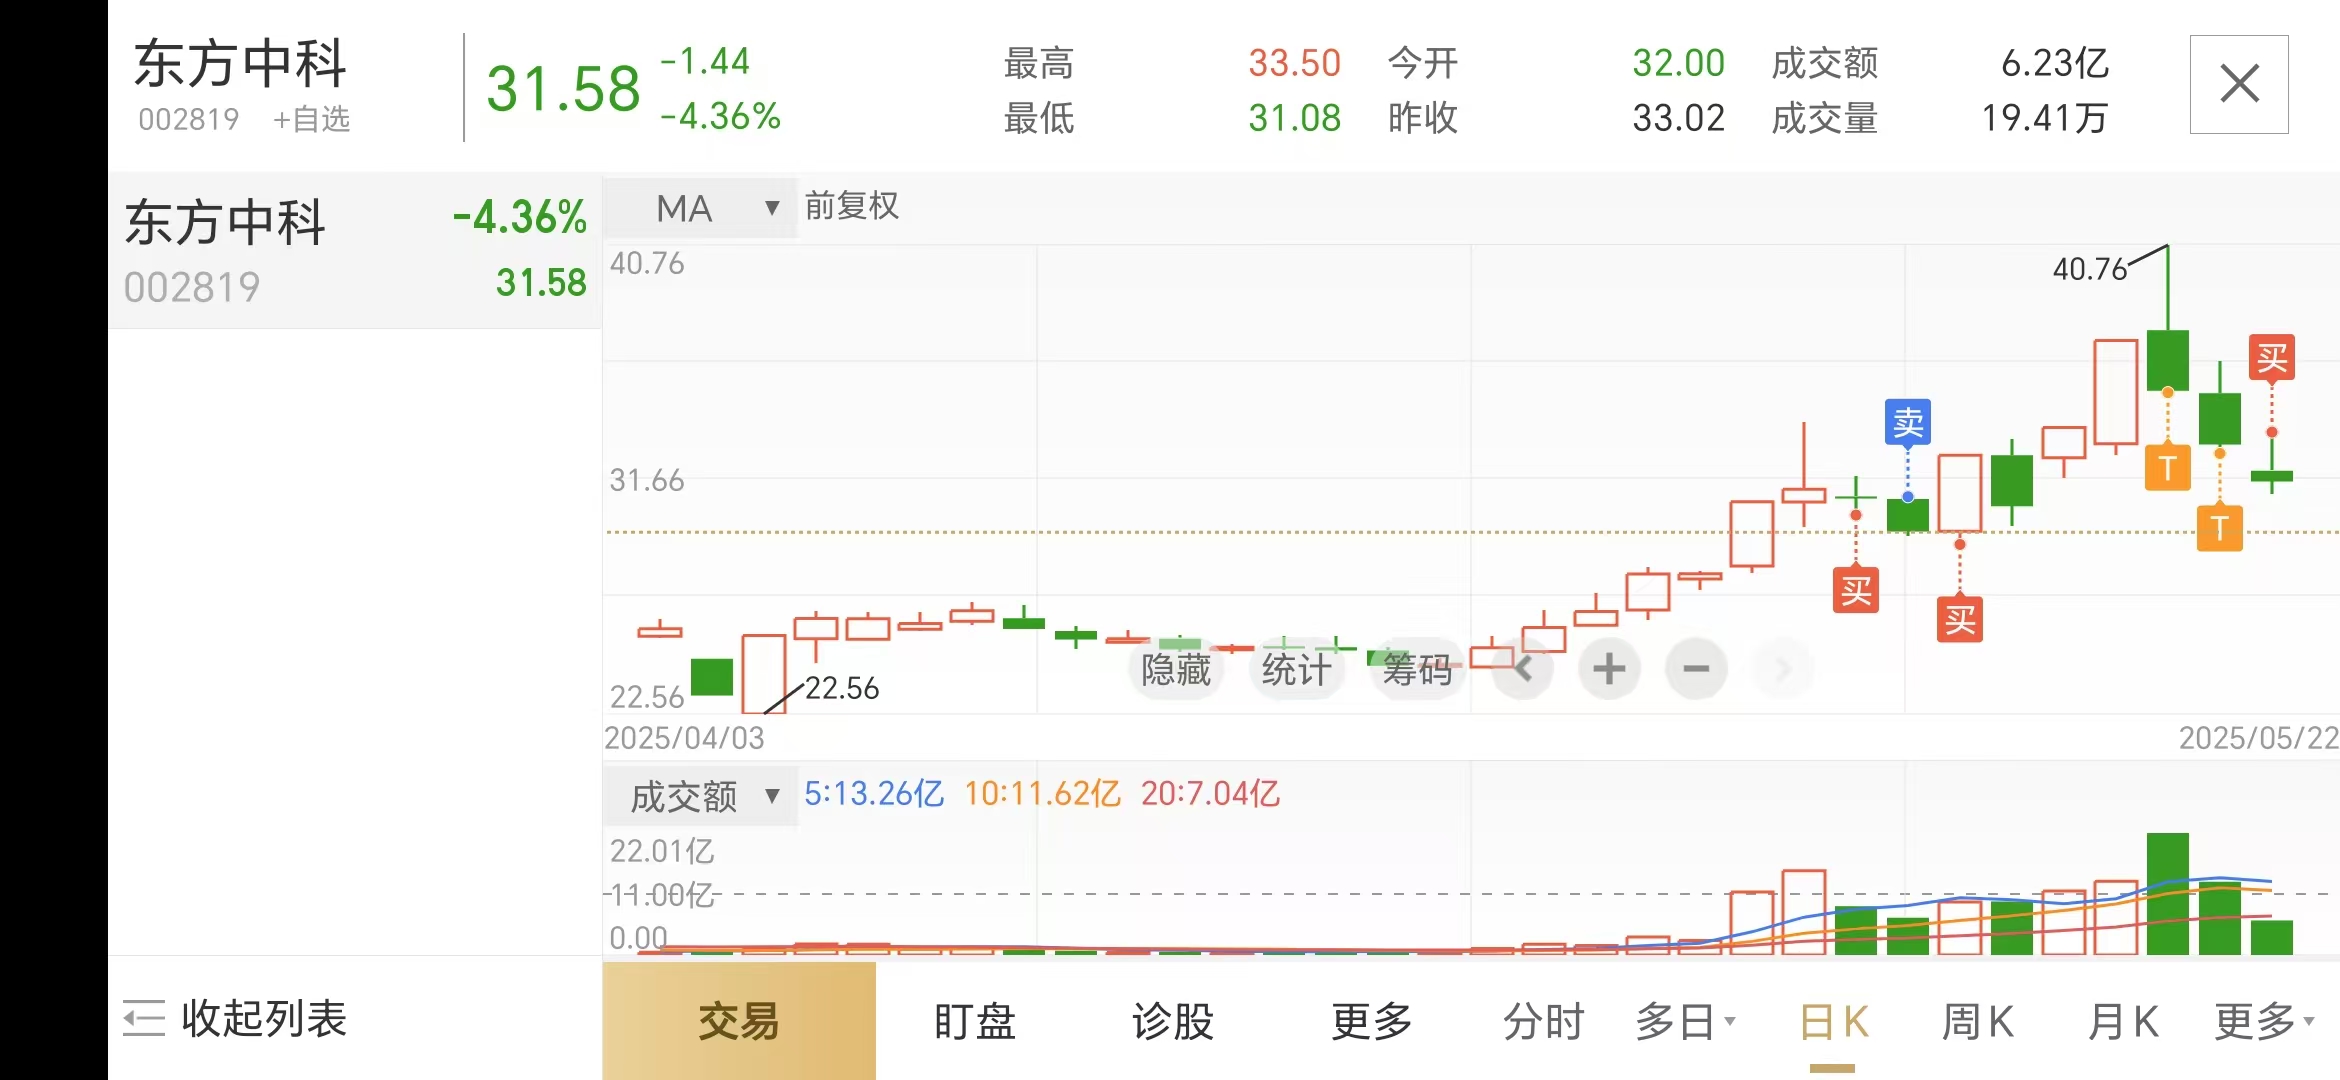
Task: Click the 统计 button on the chart
Action: [x=1297, y=668]
